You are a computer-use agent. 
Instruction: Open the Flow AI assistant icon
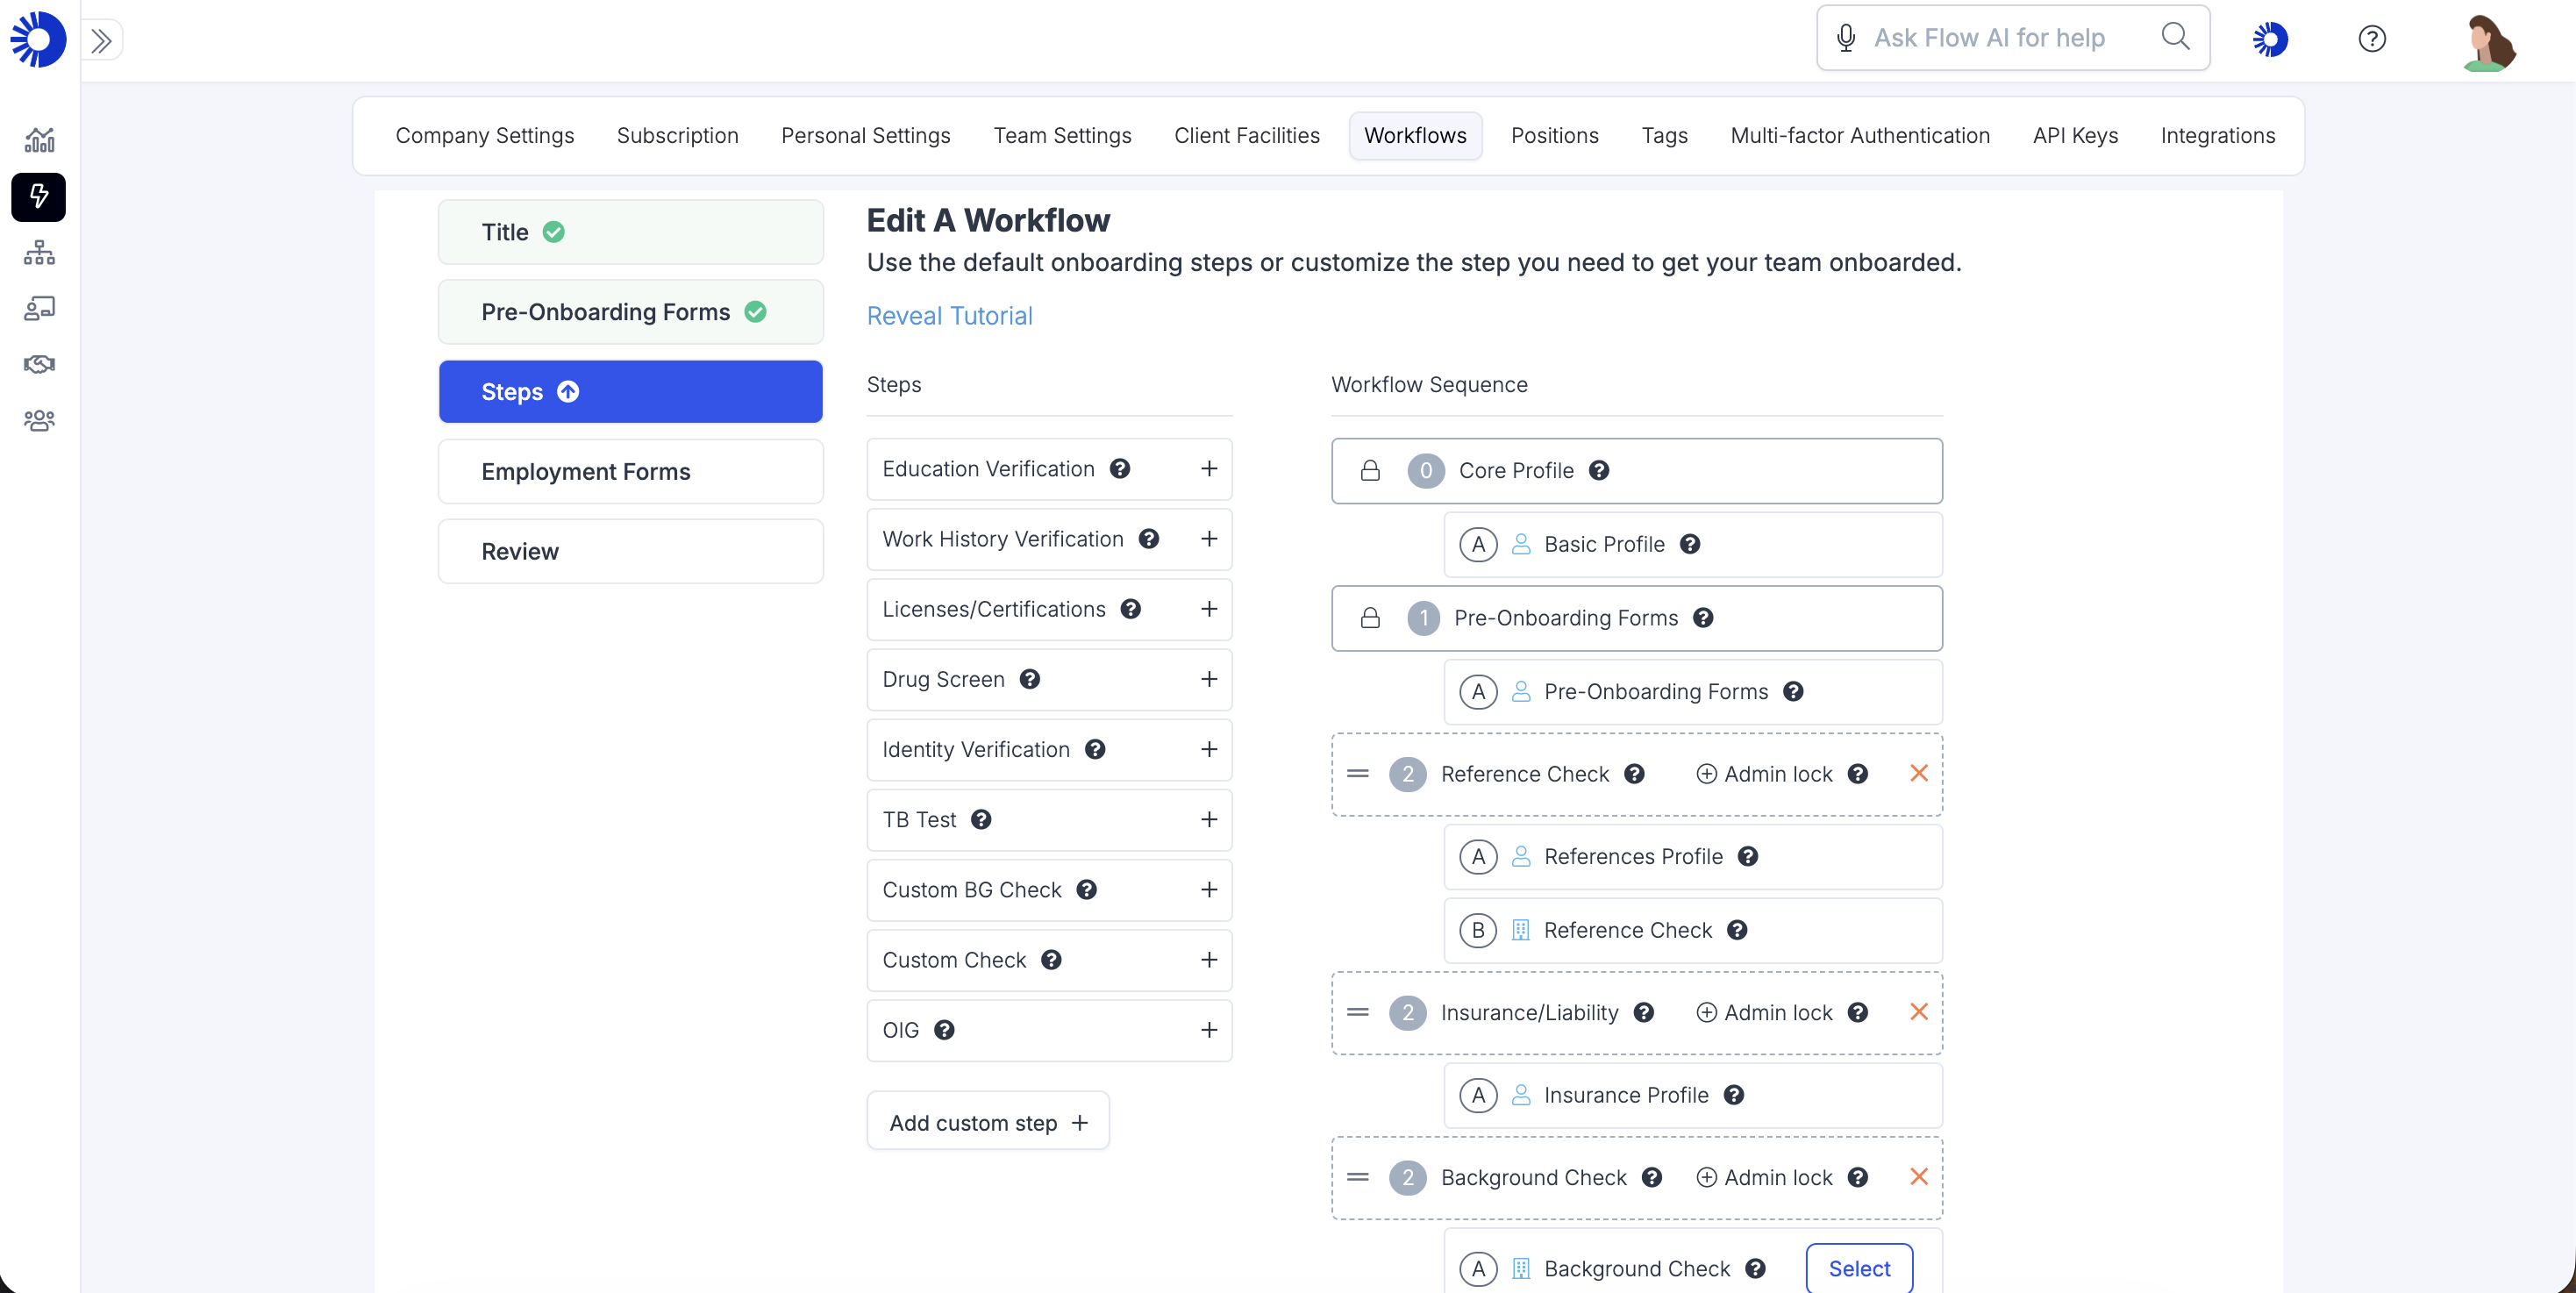[x=2270, y=39]
